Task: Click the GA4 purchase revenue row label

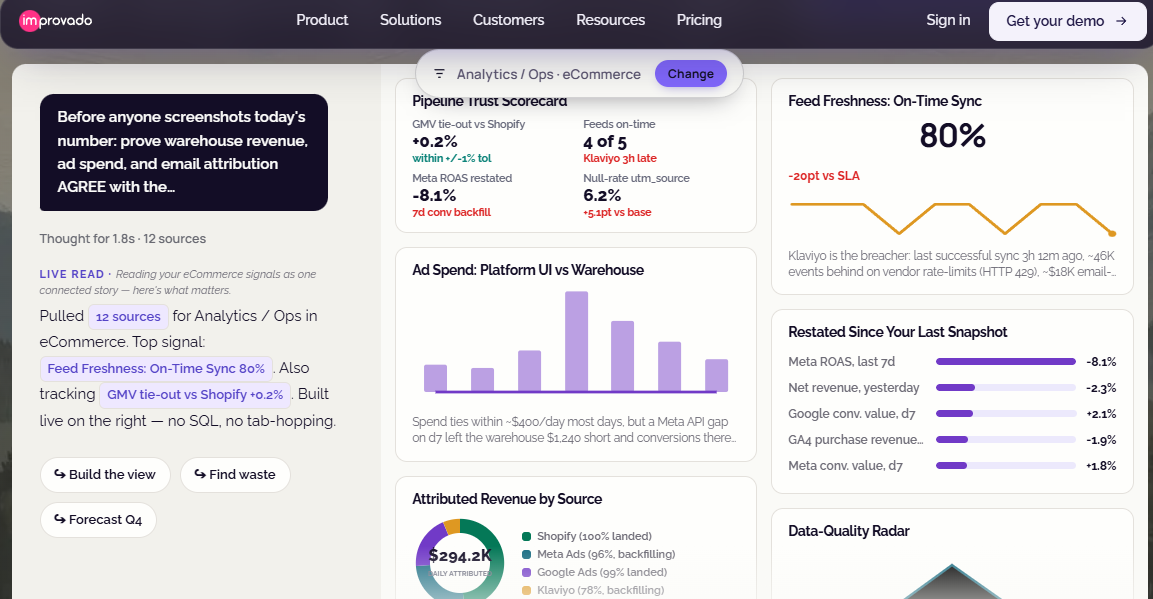Action: click(x=856, y=440)
